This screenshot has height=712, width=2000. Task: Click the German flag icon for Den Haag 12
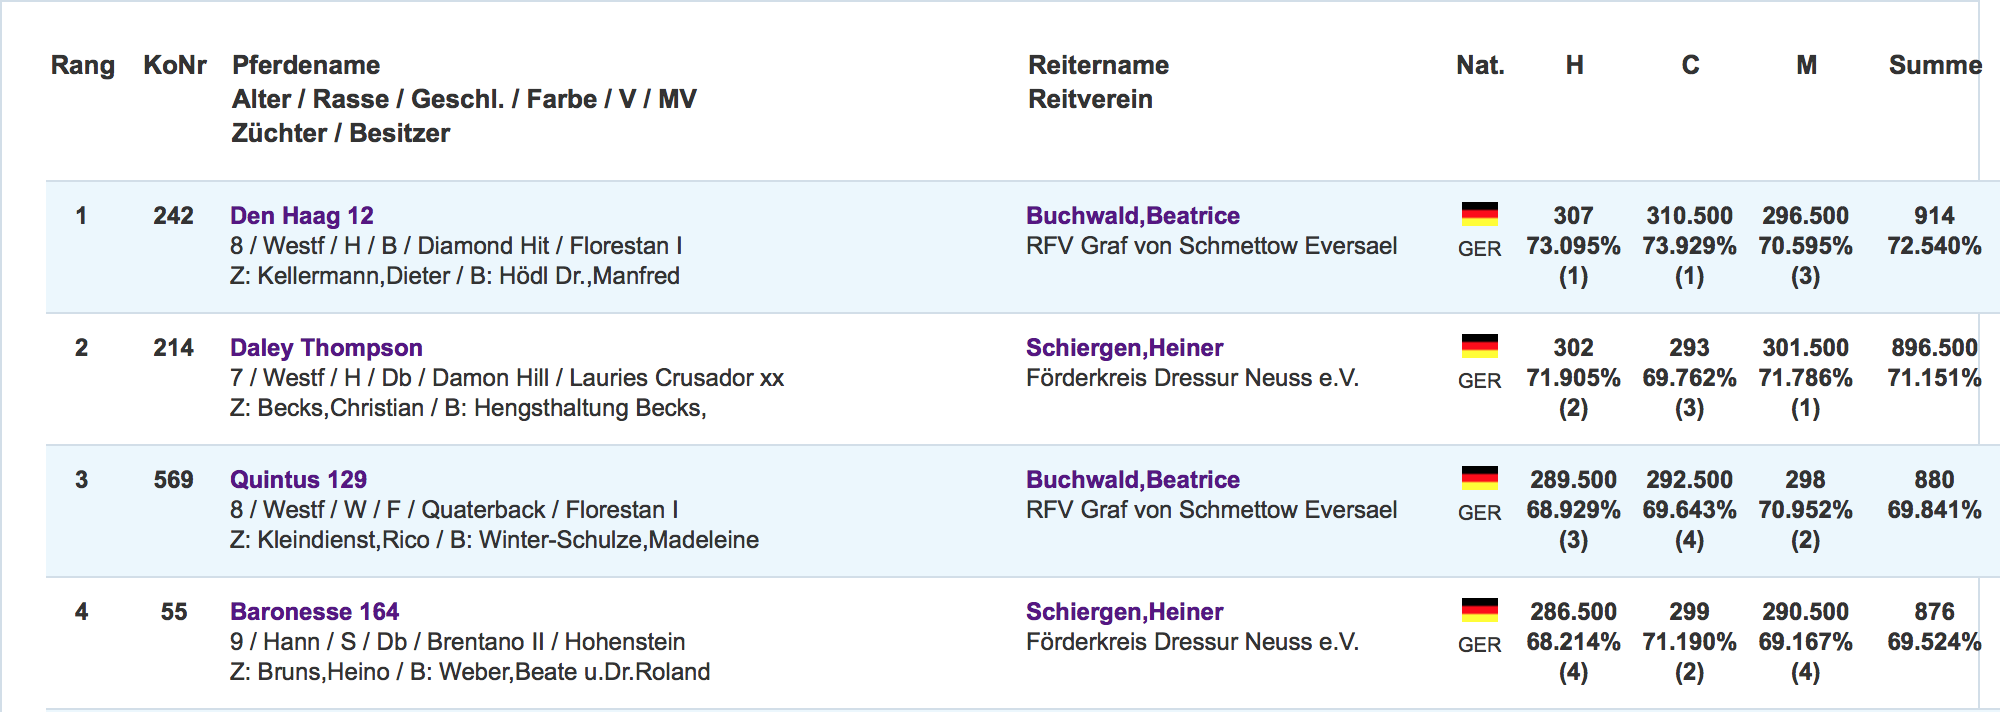tap(1479, 214)
